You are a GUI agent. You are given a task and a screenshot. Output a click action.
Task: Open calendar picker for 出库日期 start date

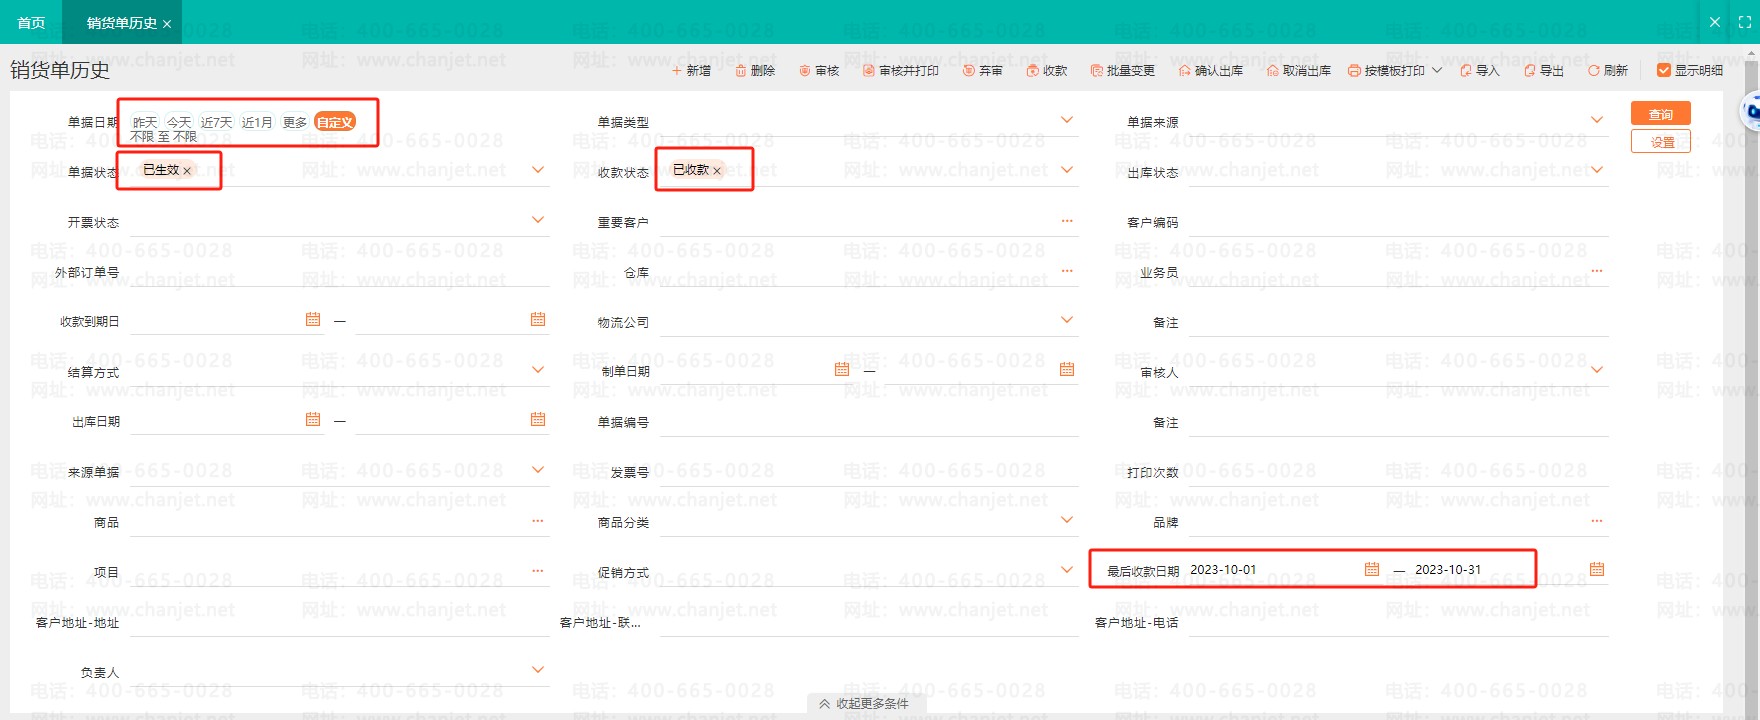(x=313, y=419)
